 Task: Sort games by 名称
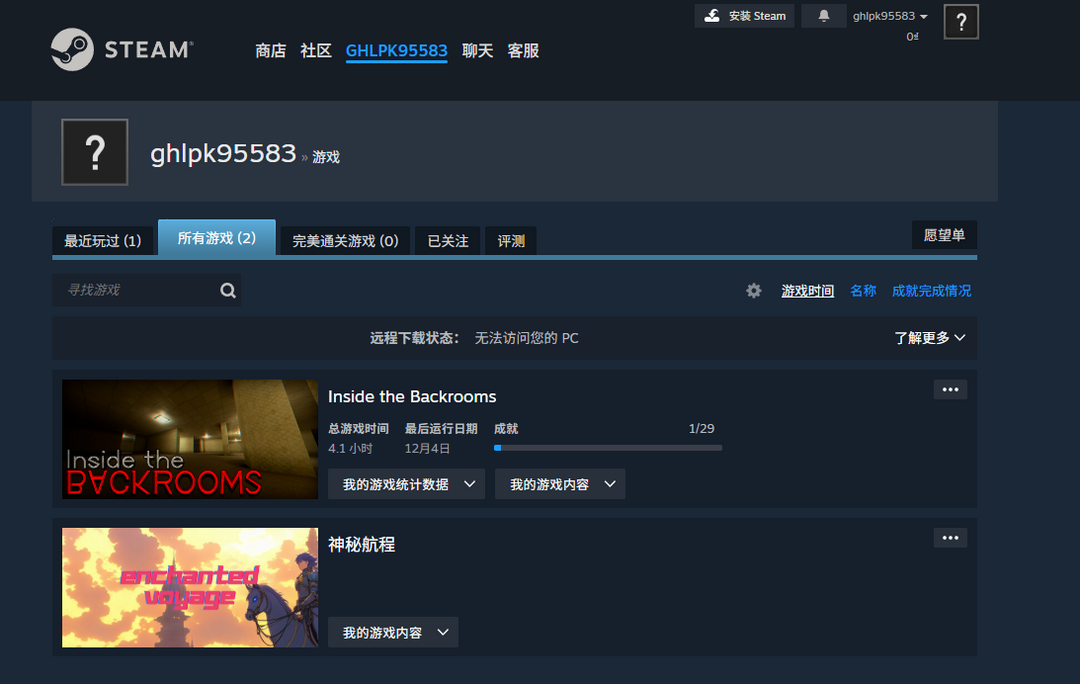862,290
